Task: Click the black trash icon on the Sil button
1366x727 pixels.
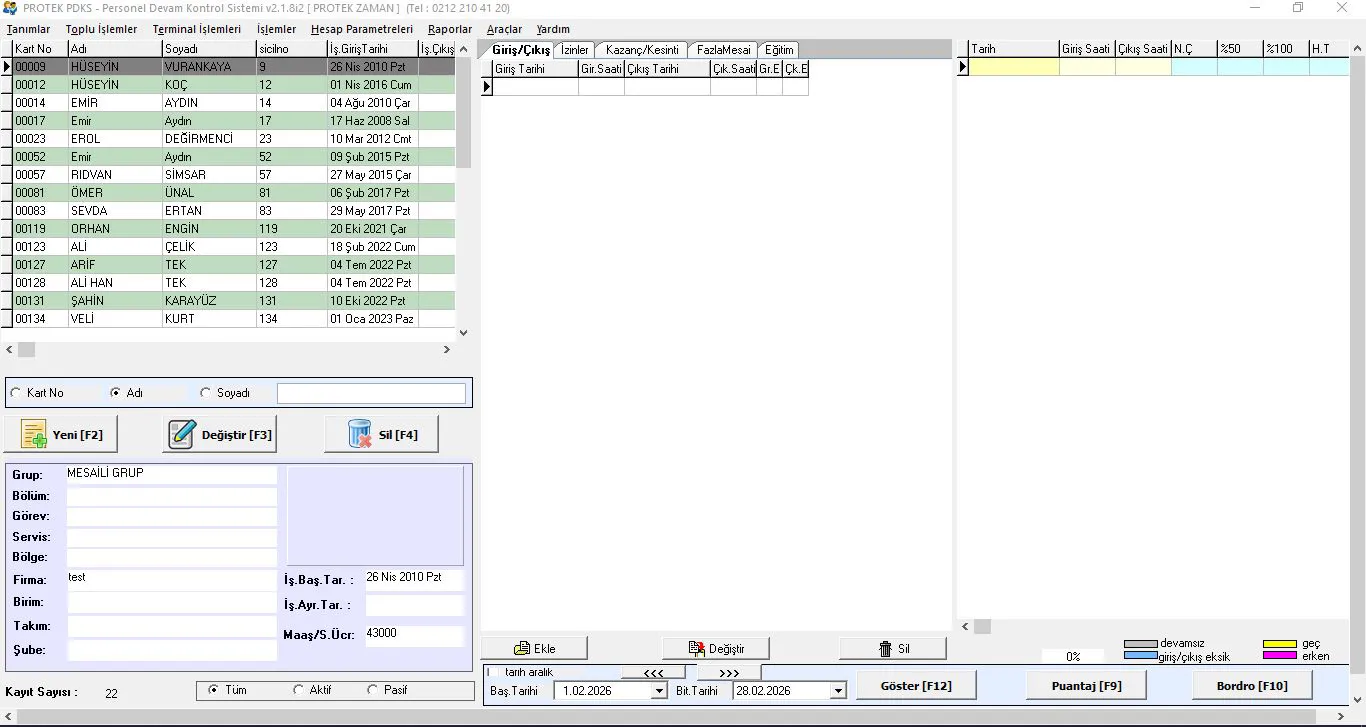Action: (885, 649)
